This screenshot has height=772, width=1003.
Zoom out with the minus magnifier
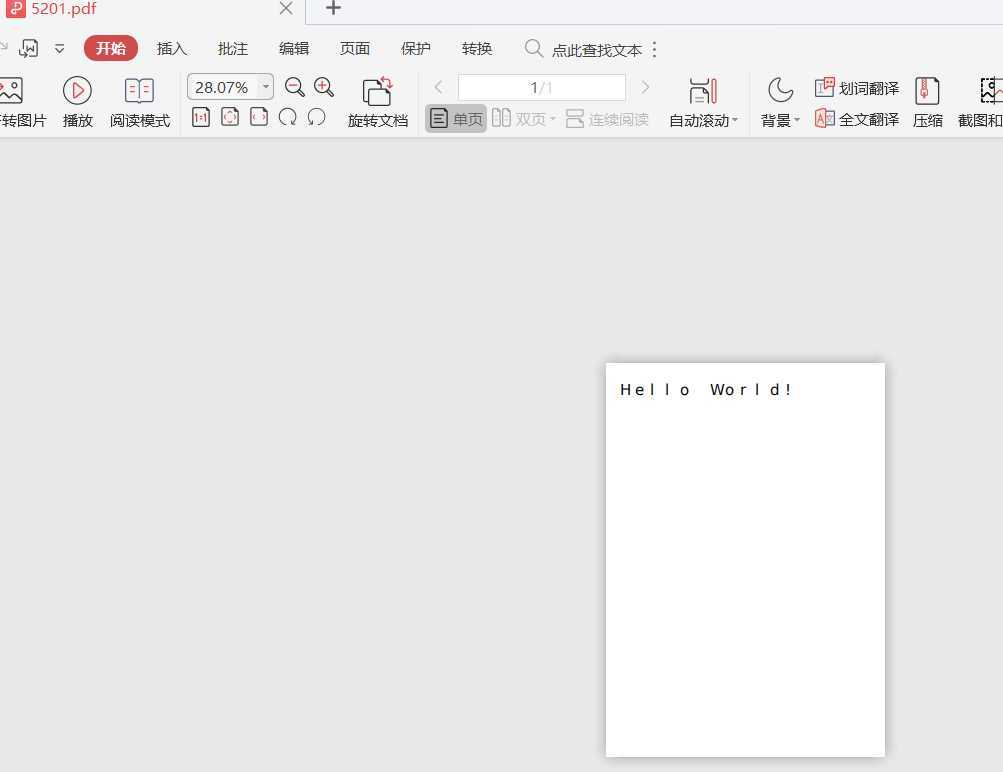294,87
